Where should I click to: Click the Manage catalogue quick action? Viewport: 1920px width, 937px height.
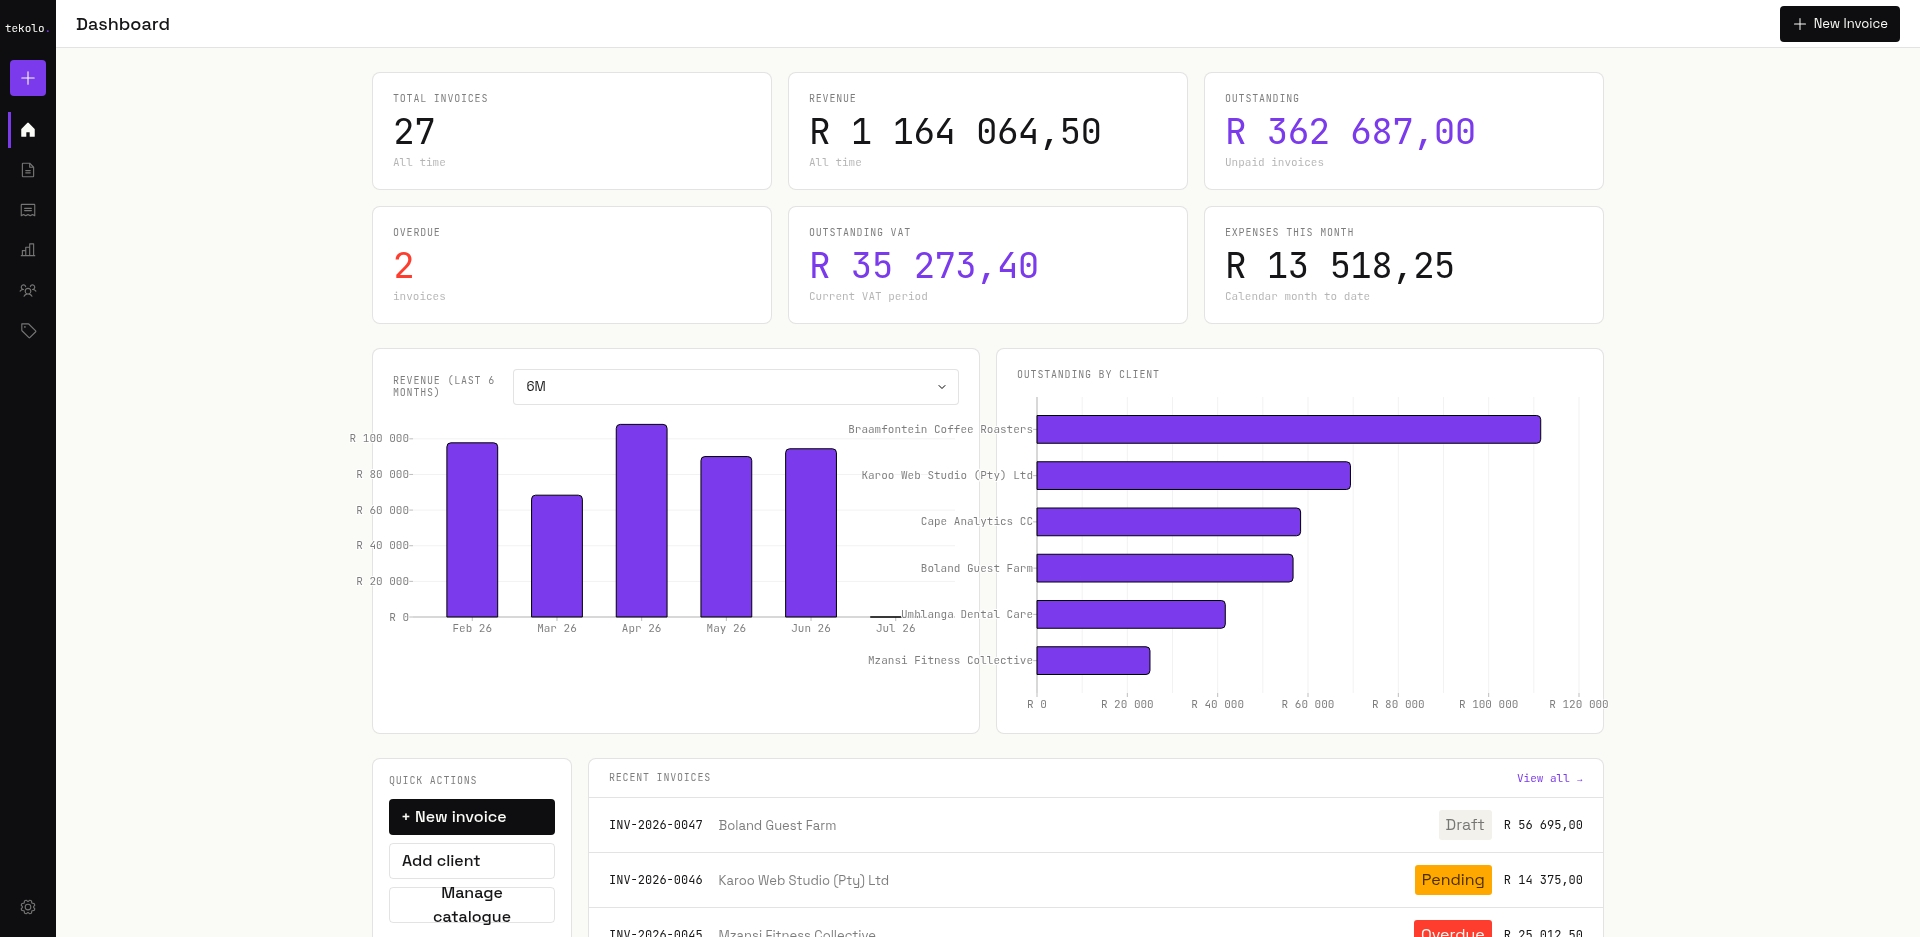tap(472, 905)
